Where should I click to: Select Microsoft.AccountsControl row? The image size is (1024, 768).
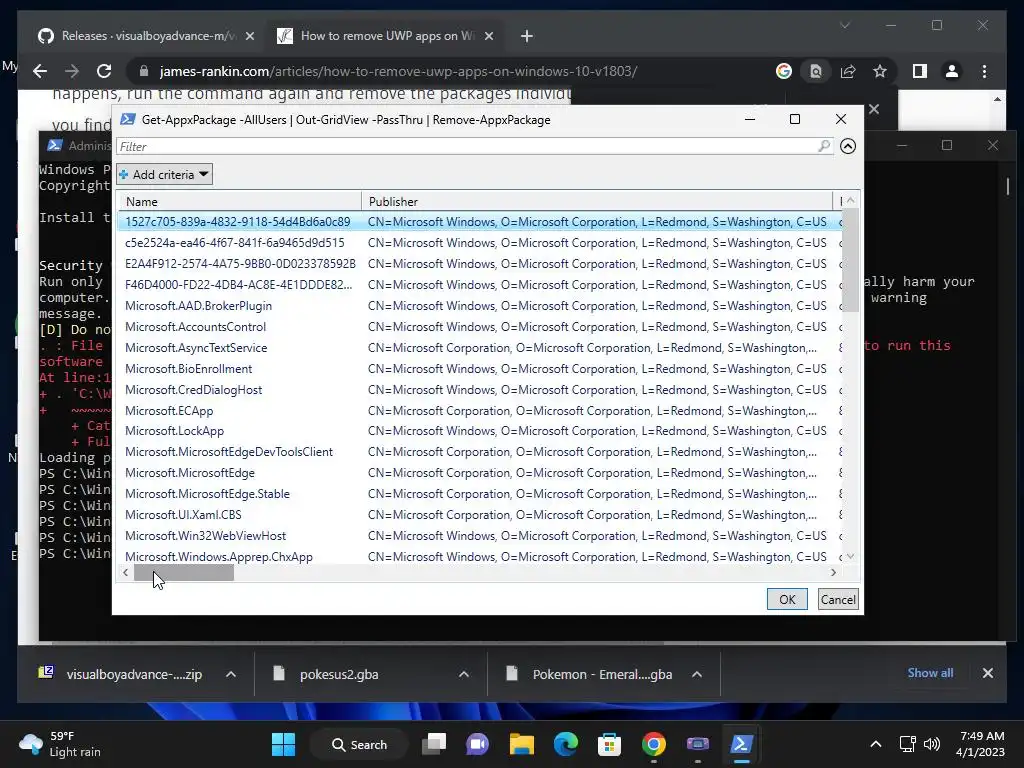(480, 327)
